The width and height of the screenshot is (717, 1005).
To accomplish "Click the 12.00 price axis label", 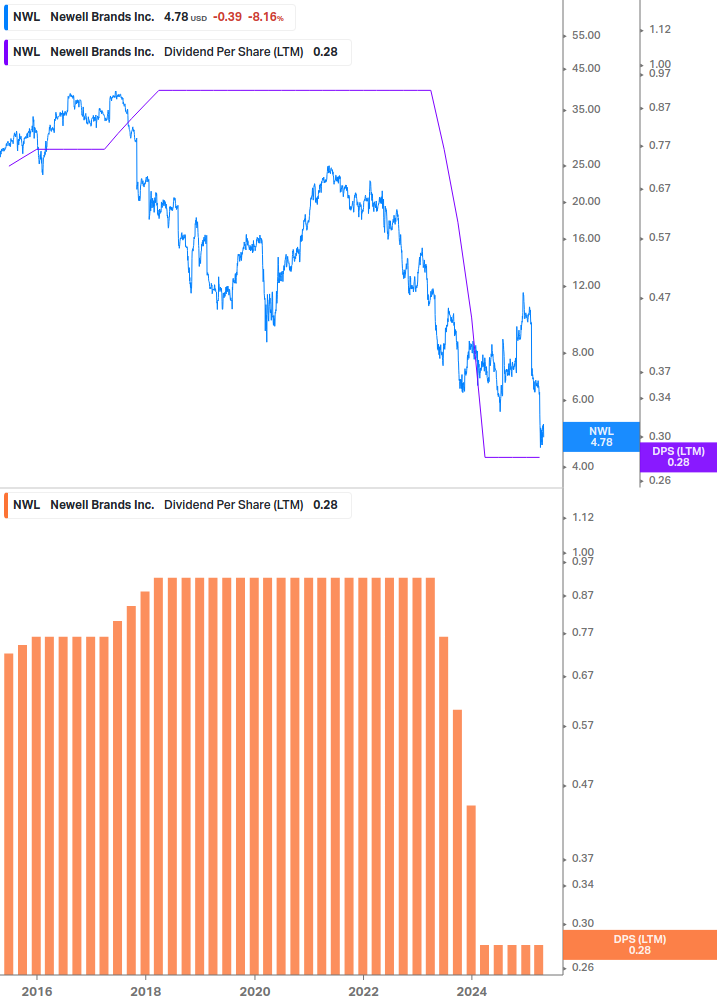I will point(586,285).
